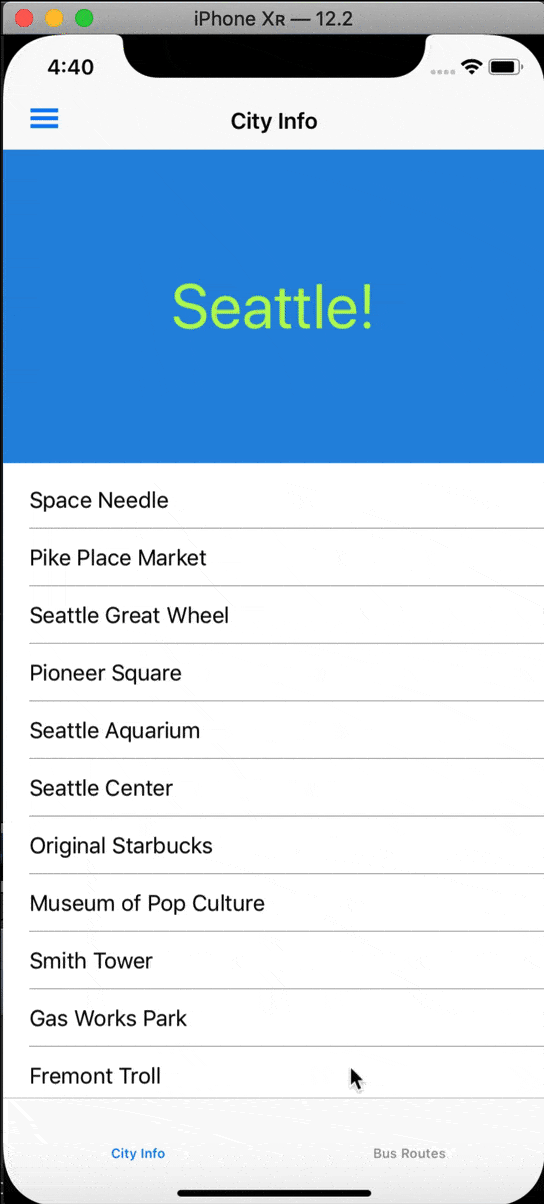544x1204 pixels.
Task: Tap the home indicator bar
Action: click(x=274, y=1192)
